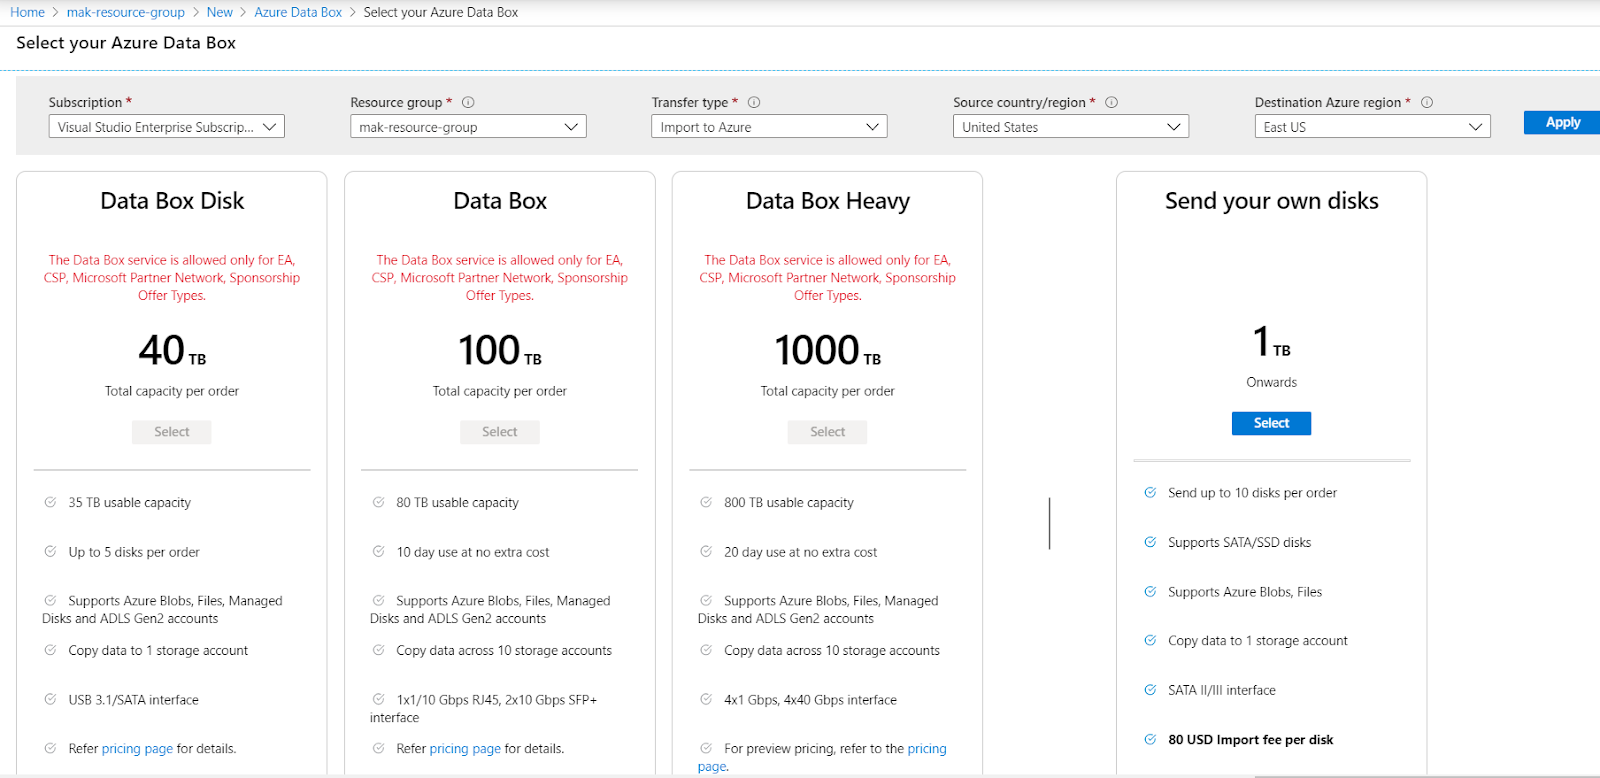
Task: Click check icon beside Up to 5 disks per order
Action: tap(50, 551)
